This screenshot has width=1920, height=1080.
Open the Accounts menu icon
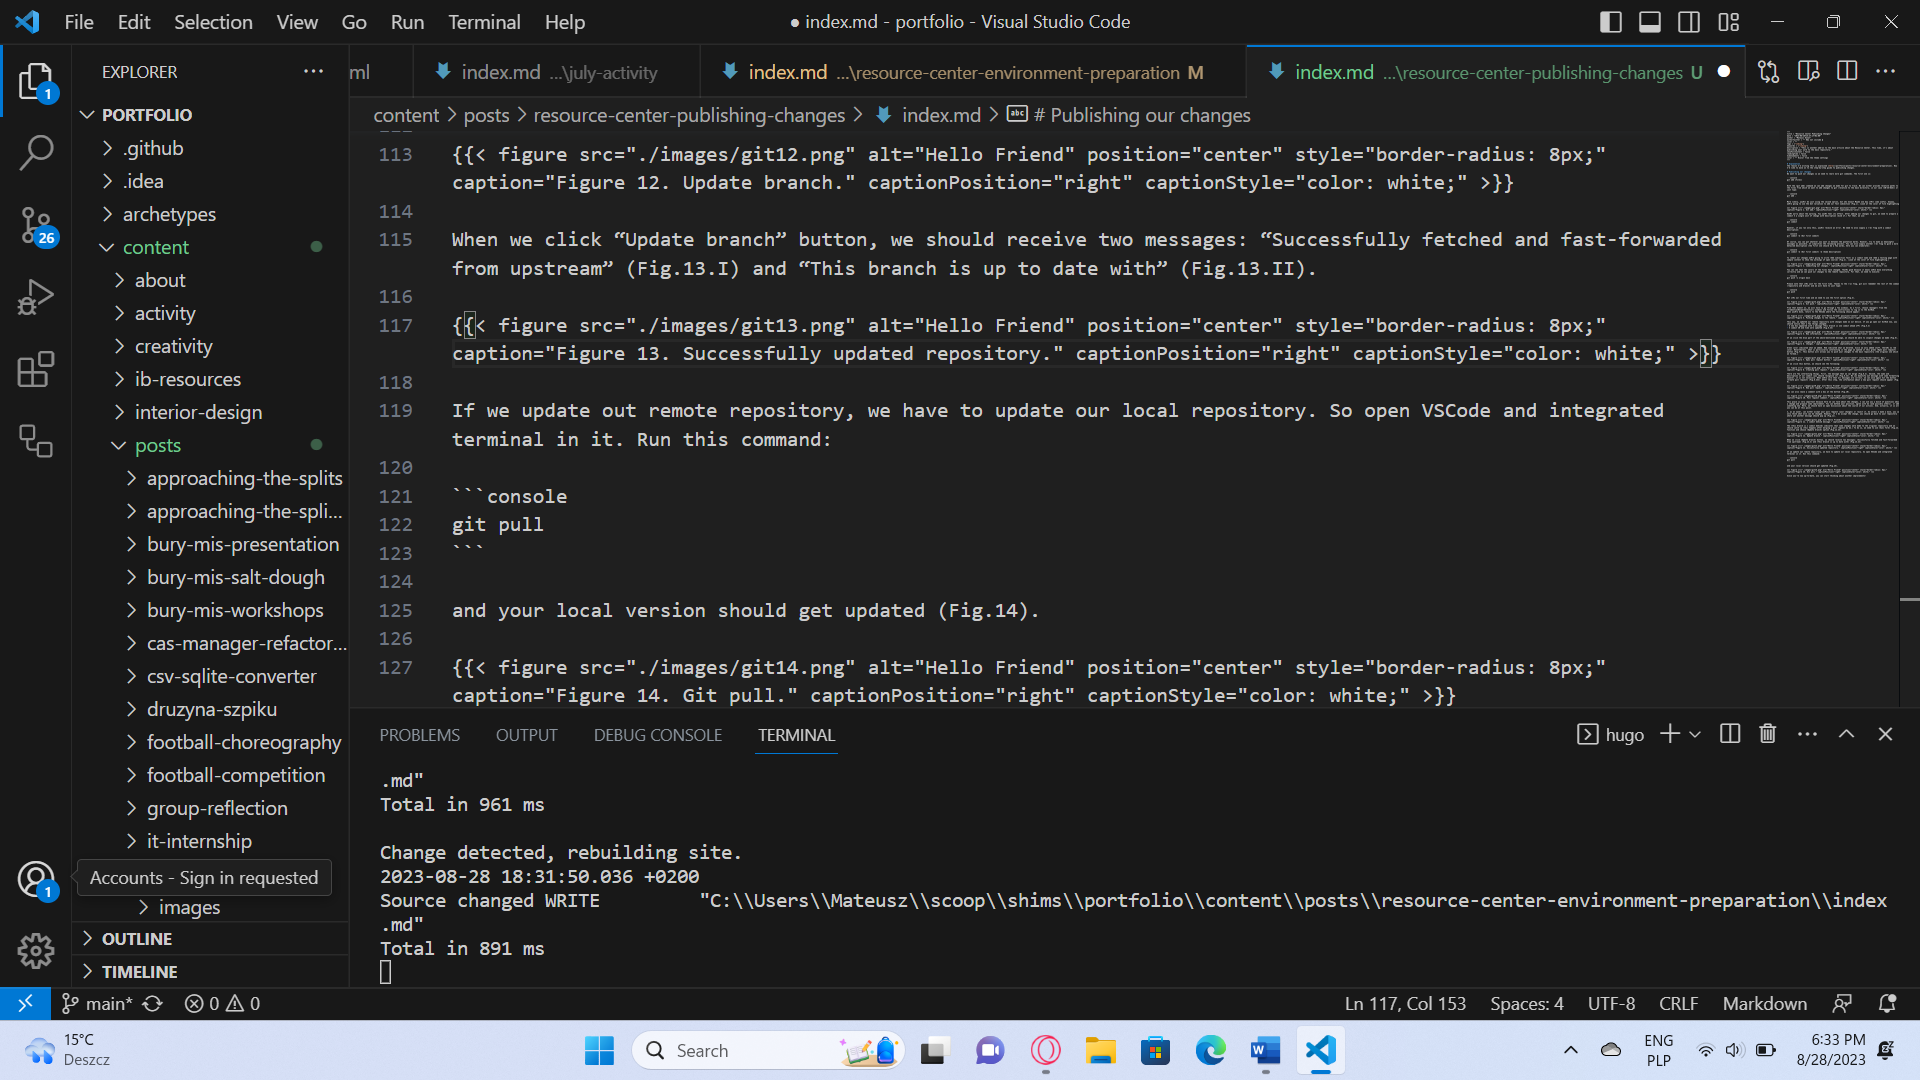(36, 880)
